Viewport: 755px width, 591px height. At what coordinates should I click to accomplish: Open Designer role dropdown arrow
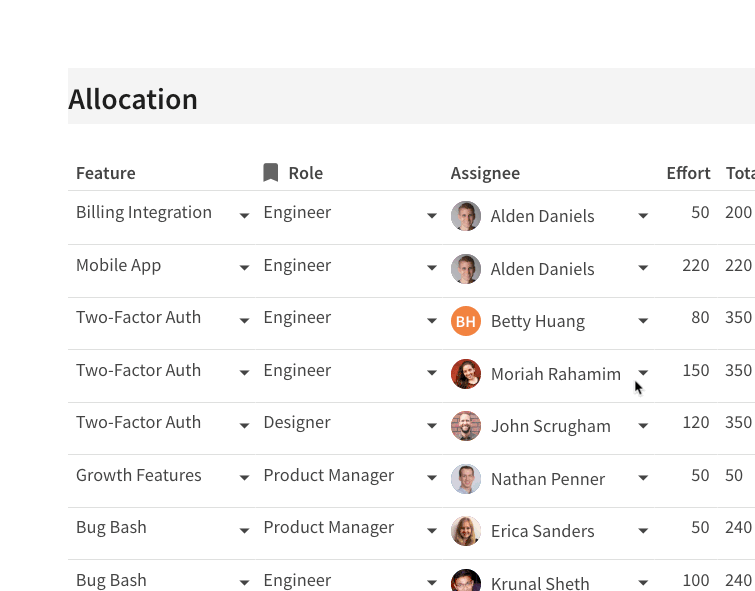pos(432,425)
